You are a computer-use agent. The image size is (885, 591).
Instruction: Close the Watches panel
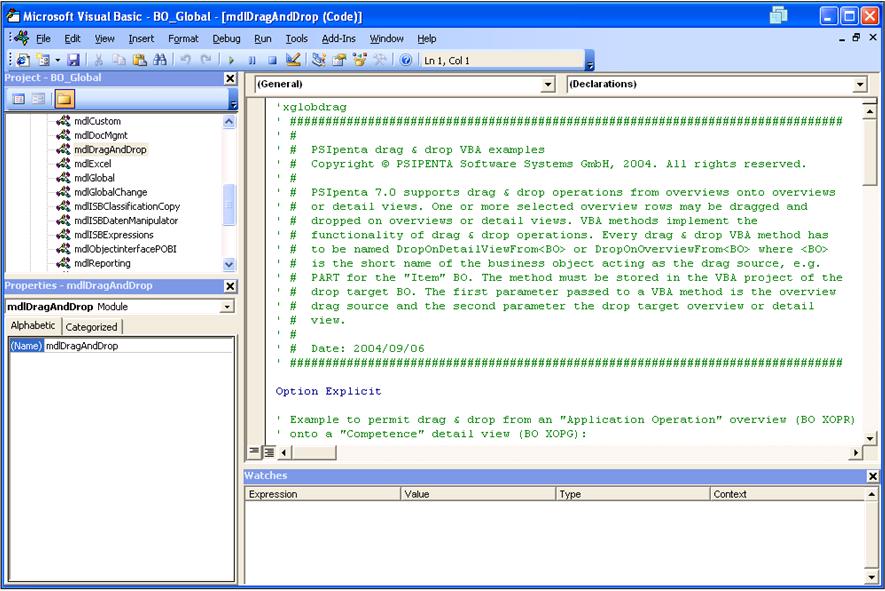[873, 476]
